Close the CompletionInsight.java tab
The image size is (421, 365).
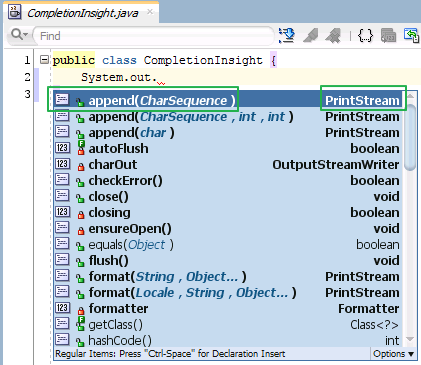point(150,12)
